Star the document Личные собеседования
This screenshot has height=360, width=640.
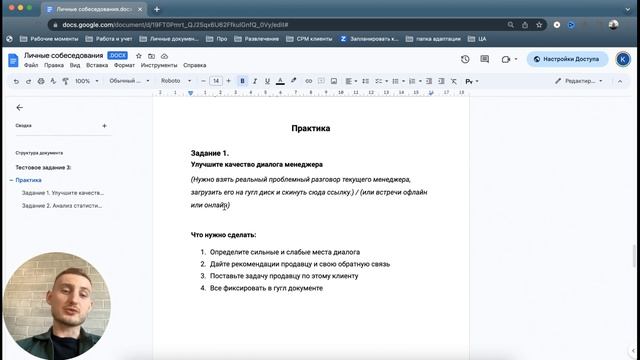pyautogui.click(x=139, y=56)
